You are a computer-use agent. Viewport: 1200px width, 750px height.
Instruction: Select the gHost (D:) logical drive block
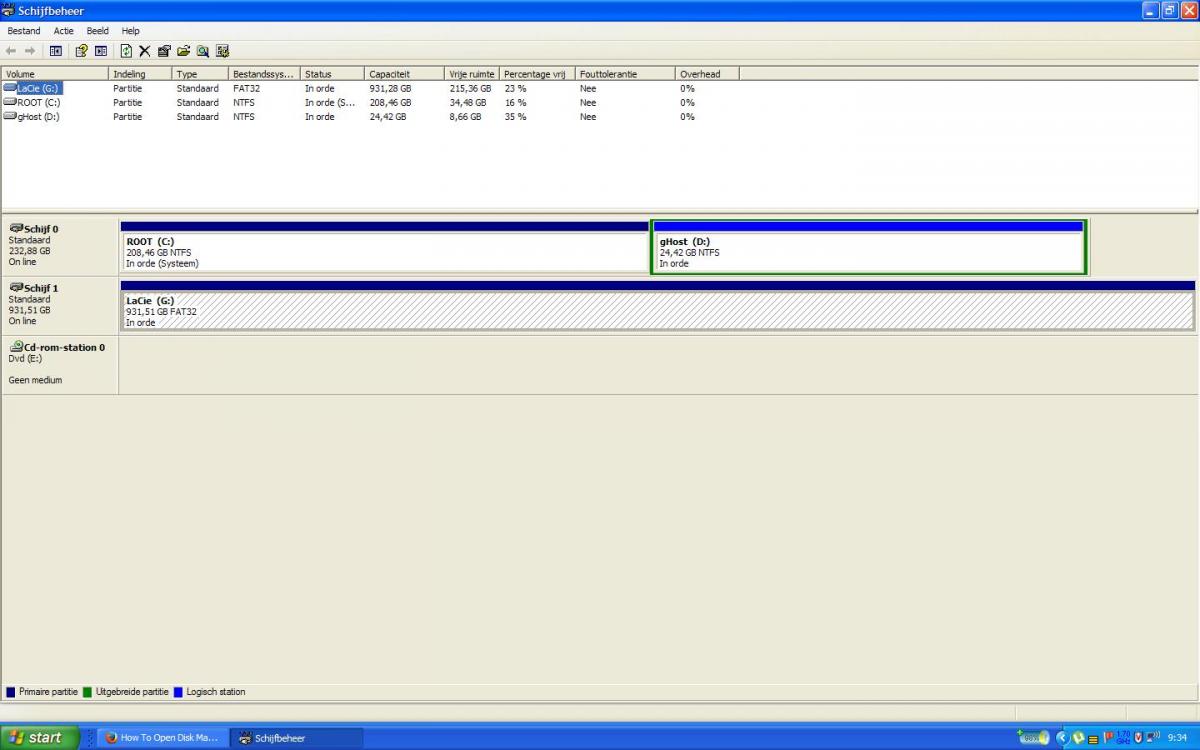[x=869, y=247]
